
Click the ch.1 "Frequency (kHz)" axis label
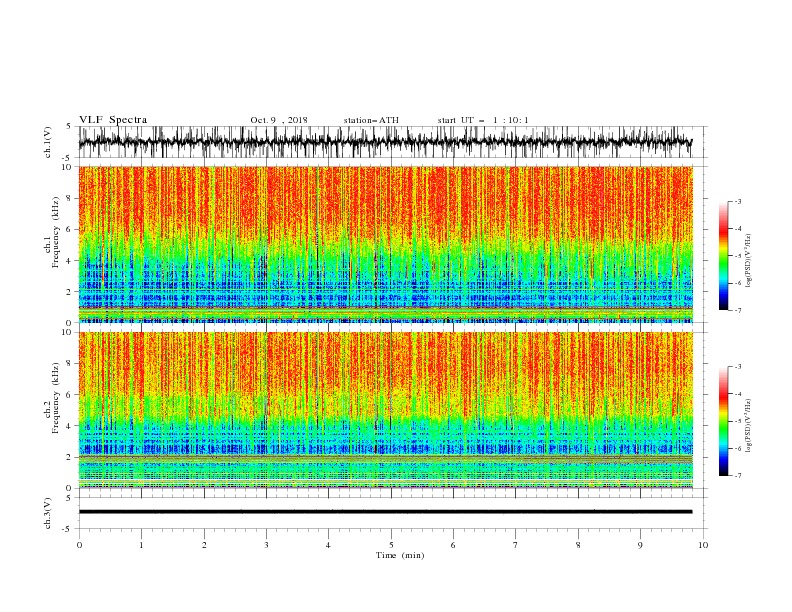click(x=55, y=232)
